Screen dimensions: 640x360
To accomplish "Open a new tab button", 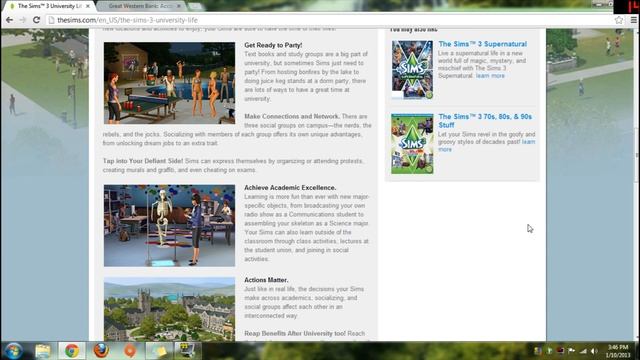I will pos(196,6).
